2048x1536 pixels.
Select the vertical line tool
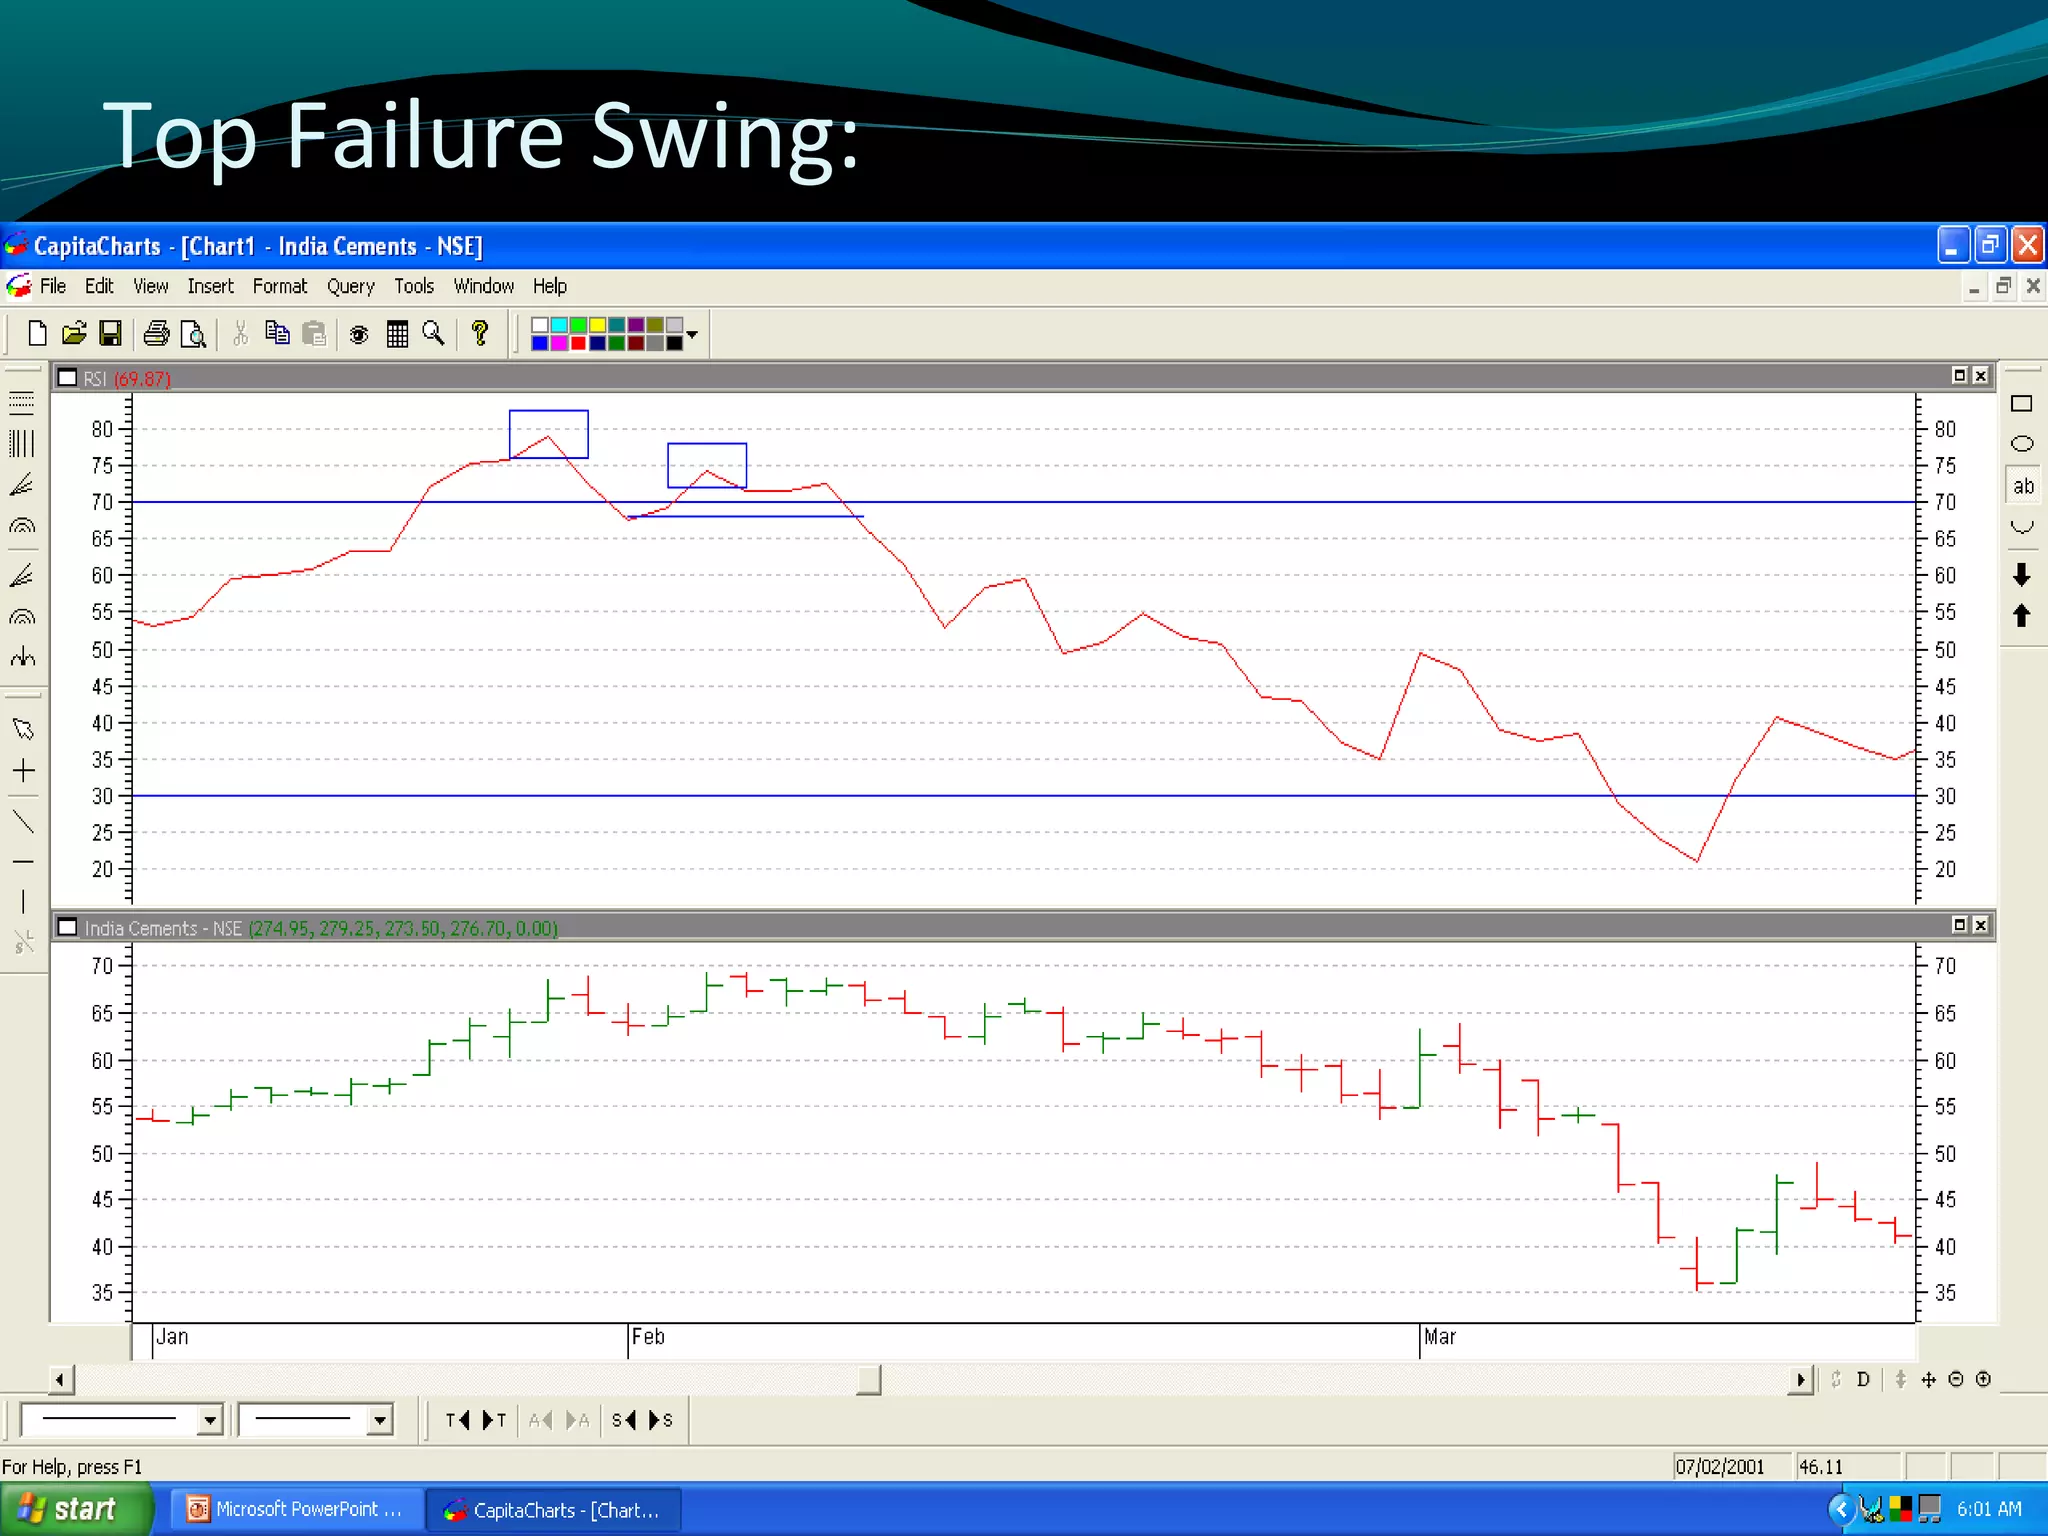(23, 902)
